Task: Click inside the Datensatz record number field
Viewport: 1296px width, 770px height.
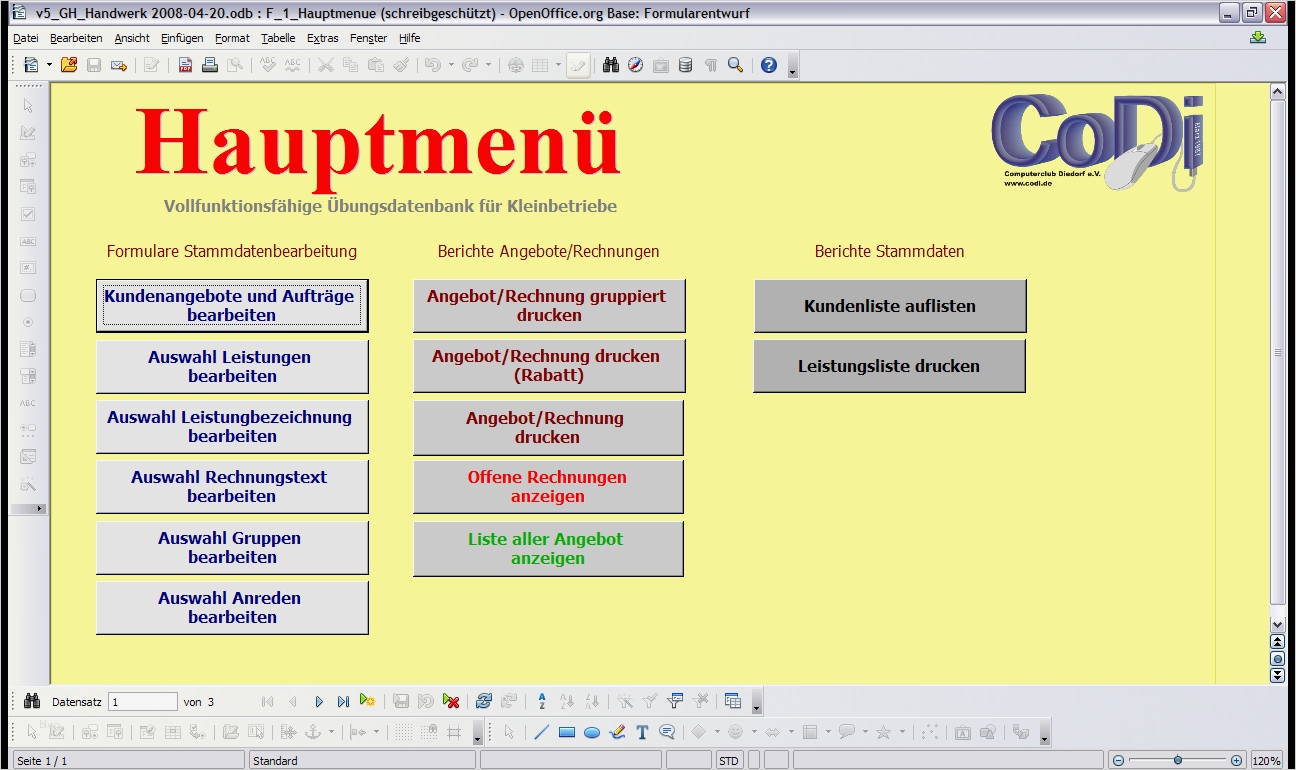Action: click(x=142, y=701)
